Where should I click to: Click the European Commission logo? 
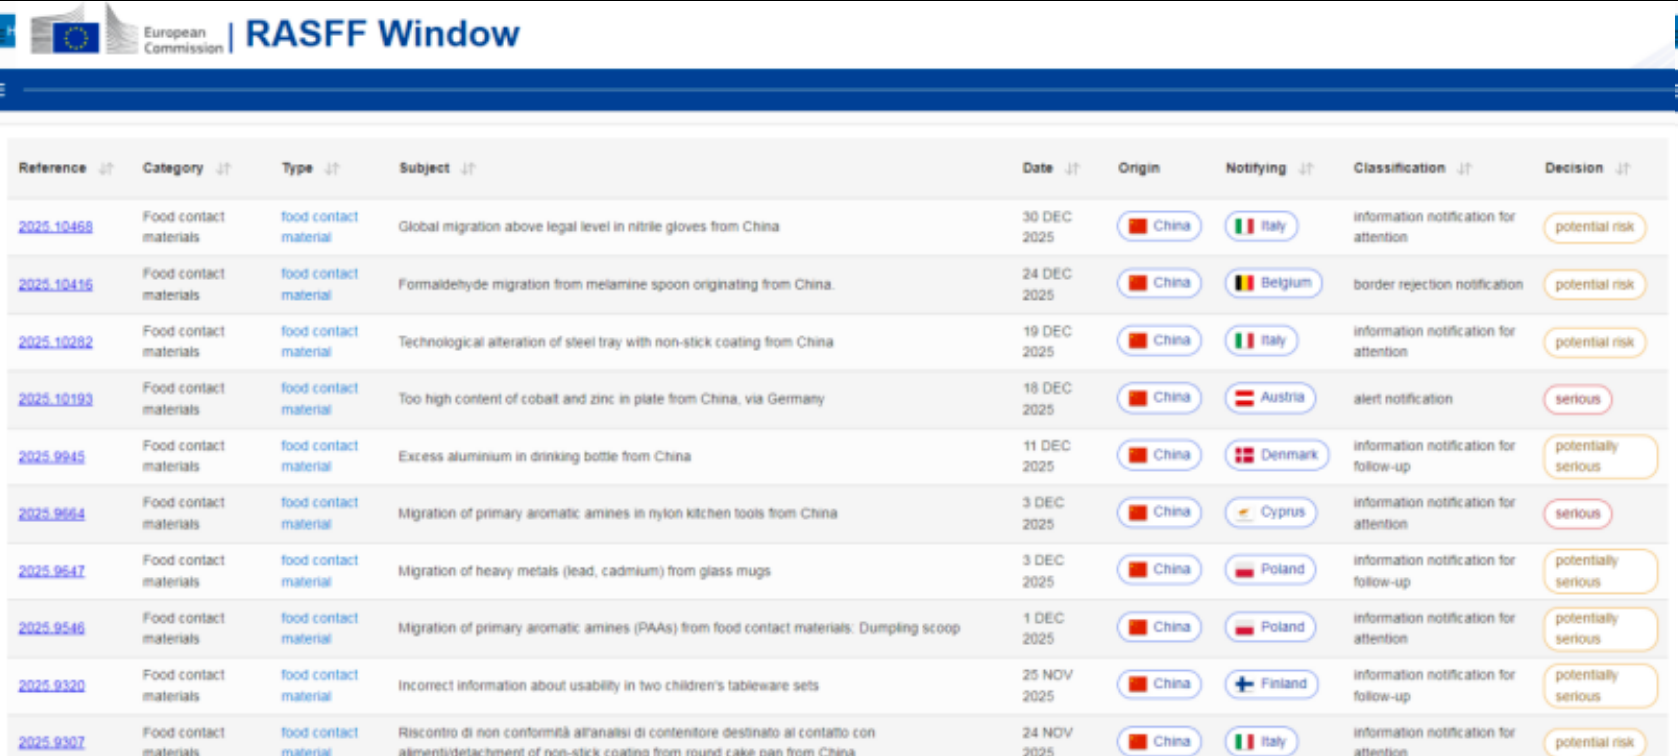pyautogui.click(x=125, y=32)
